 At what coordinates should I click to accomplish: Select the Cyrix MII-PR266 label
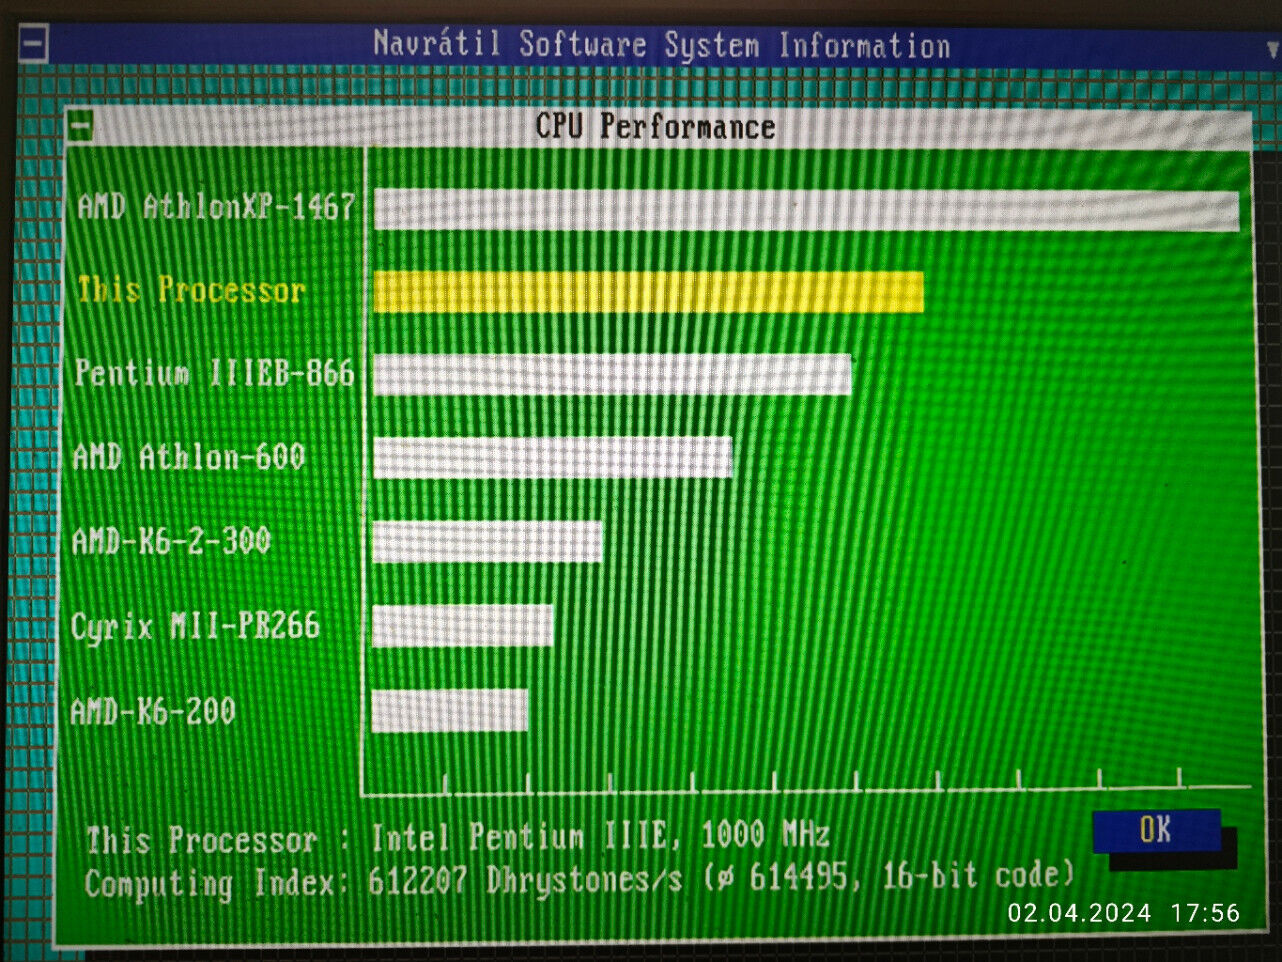click(195, 626)
